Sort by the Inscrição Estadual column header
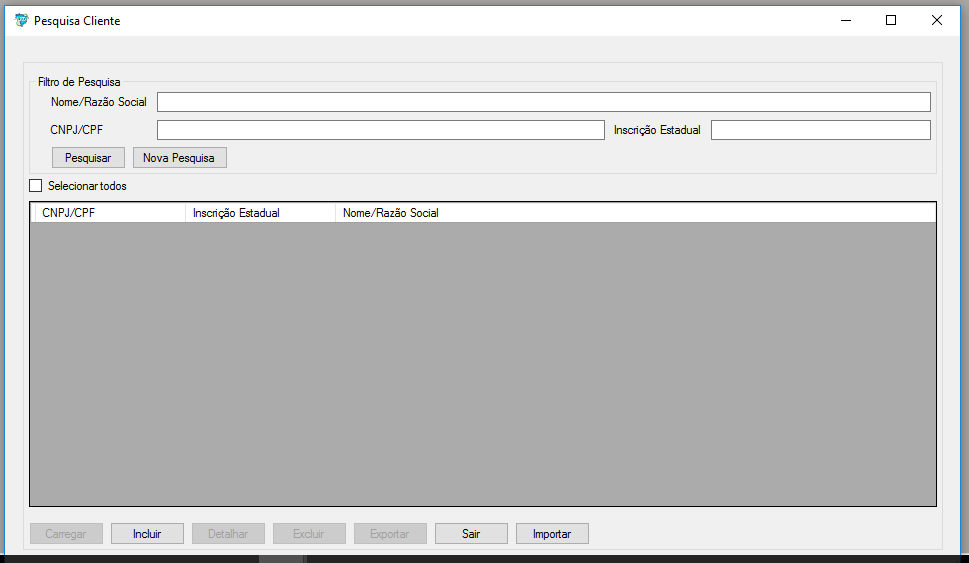Screen dimensions: 969x563 pyautogui.click(x=260, y=213)
